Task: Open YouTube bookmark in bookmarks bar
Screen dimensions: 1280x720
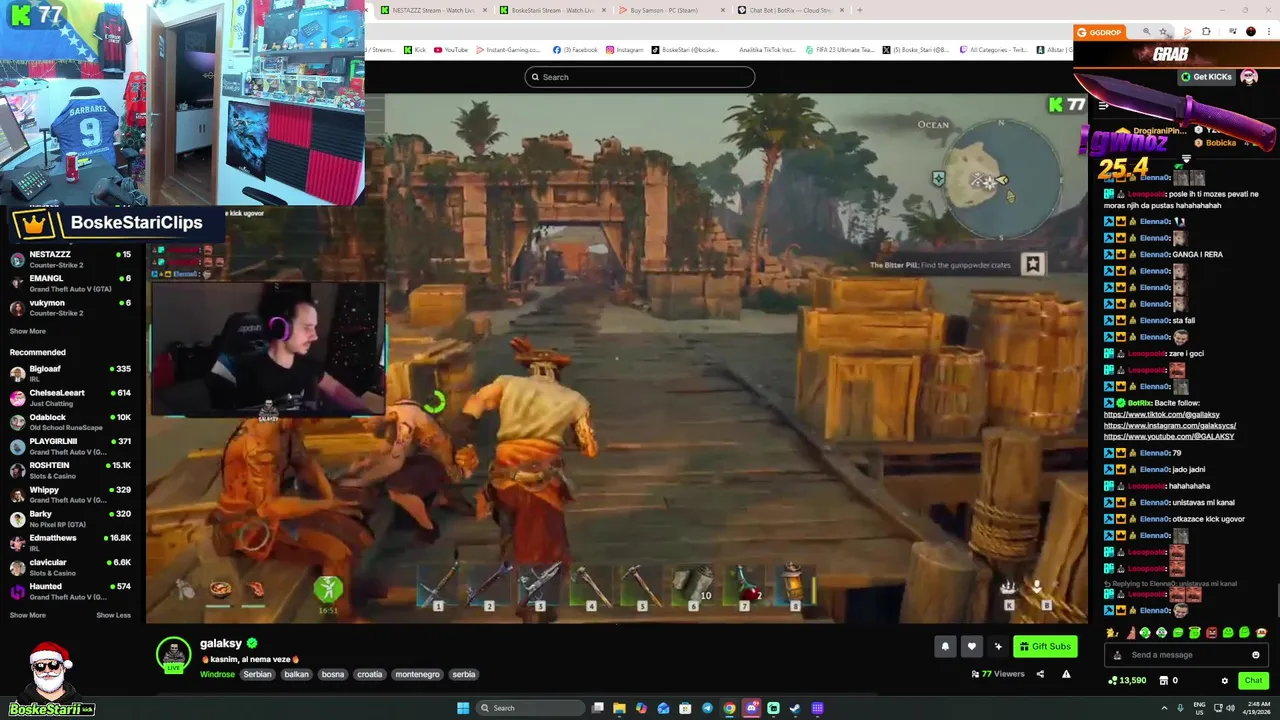Action: pos(450,50)
